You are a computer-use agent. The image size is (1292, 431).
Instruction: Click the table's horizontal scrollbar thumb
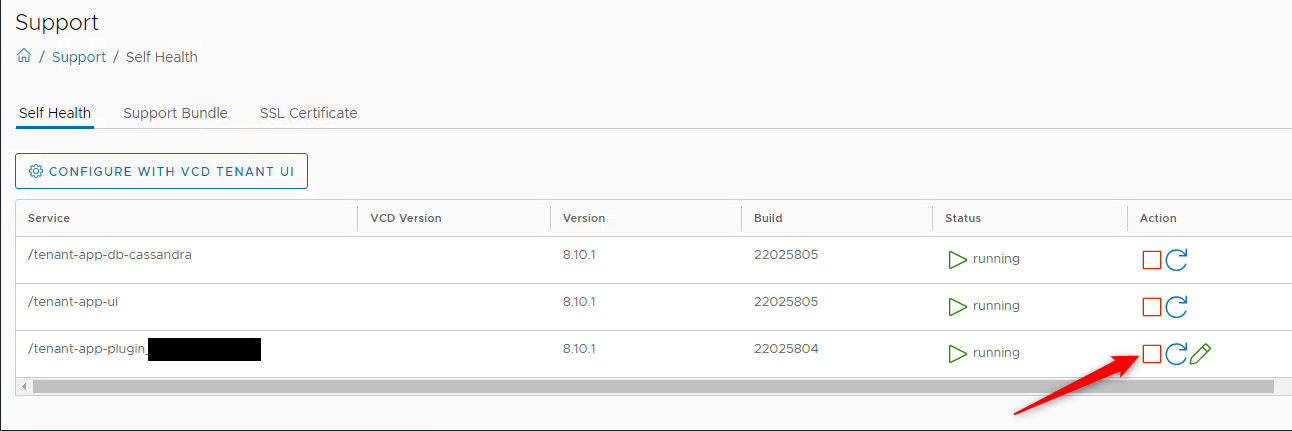(652, 386)
